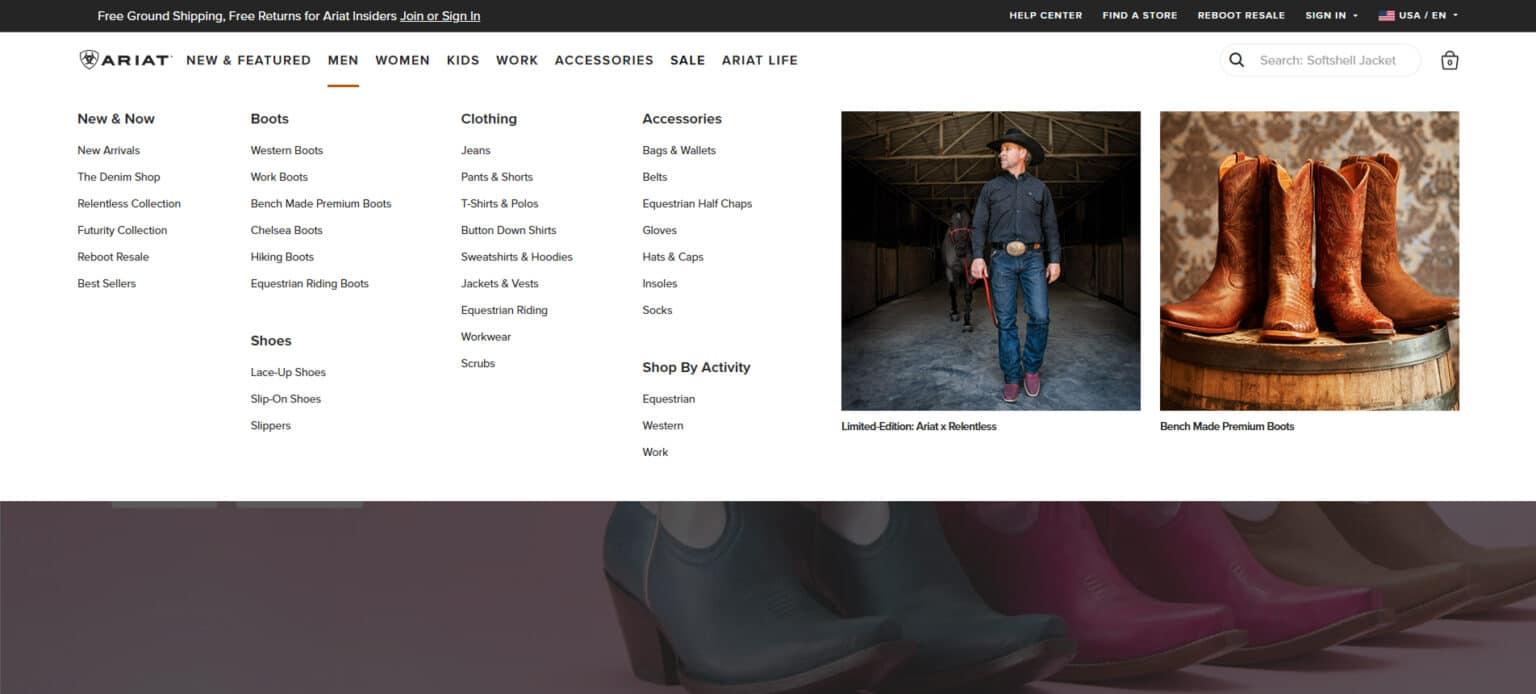Screen dimensions: 1536x694
Task: Open the Relentless promo image
Action: pyautogui.click(x=990, y=260)
